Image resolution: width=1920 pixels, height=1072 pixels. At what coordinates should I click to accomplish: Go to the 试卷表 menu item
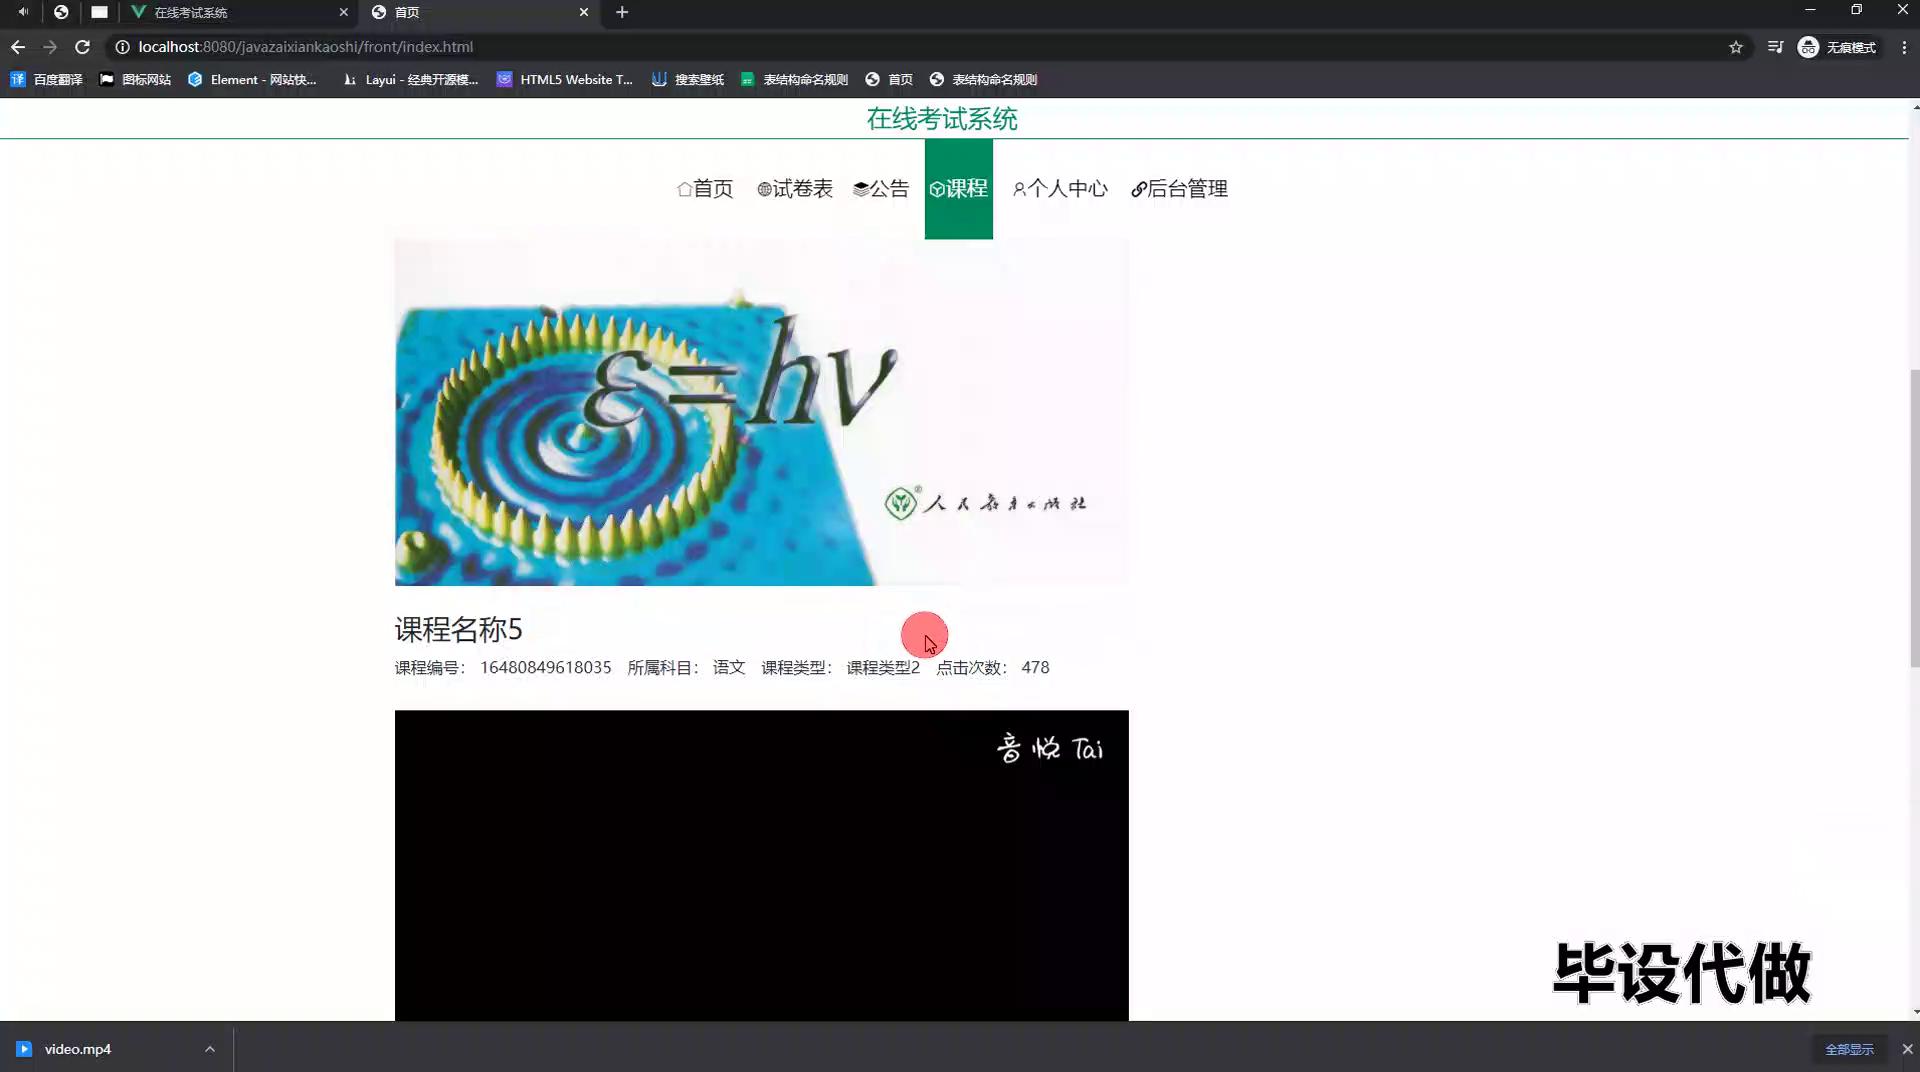coord(795,189)
